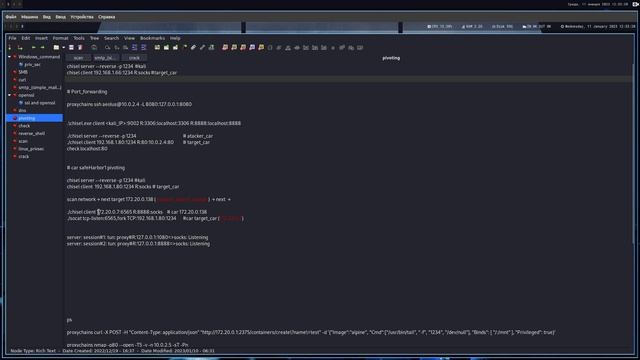Click the Insert Image toolbar icon
The image size is (640, 360).
pyautogui.click(x=157, y=47)
